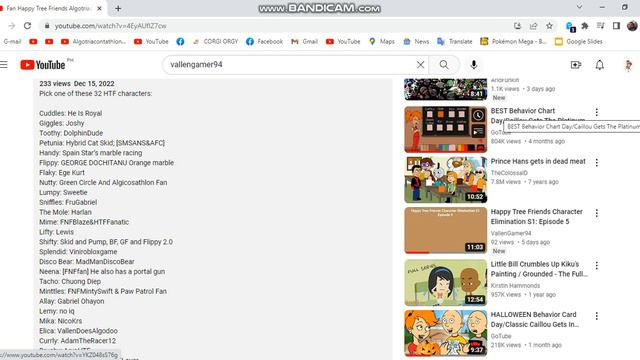Open the Gmail bookmark with the M icon
The image size is (640, 360).
click(304, 42)
